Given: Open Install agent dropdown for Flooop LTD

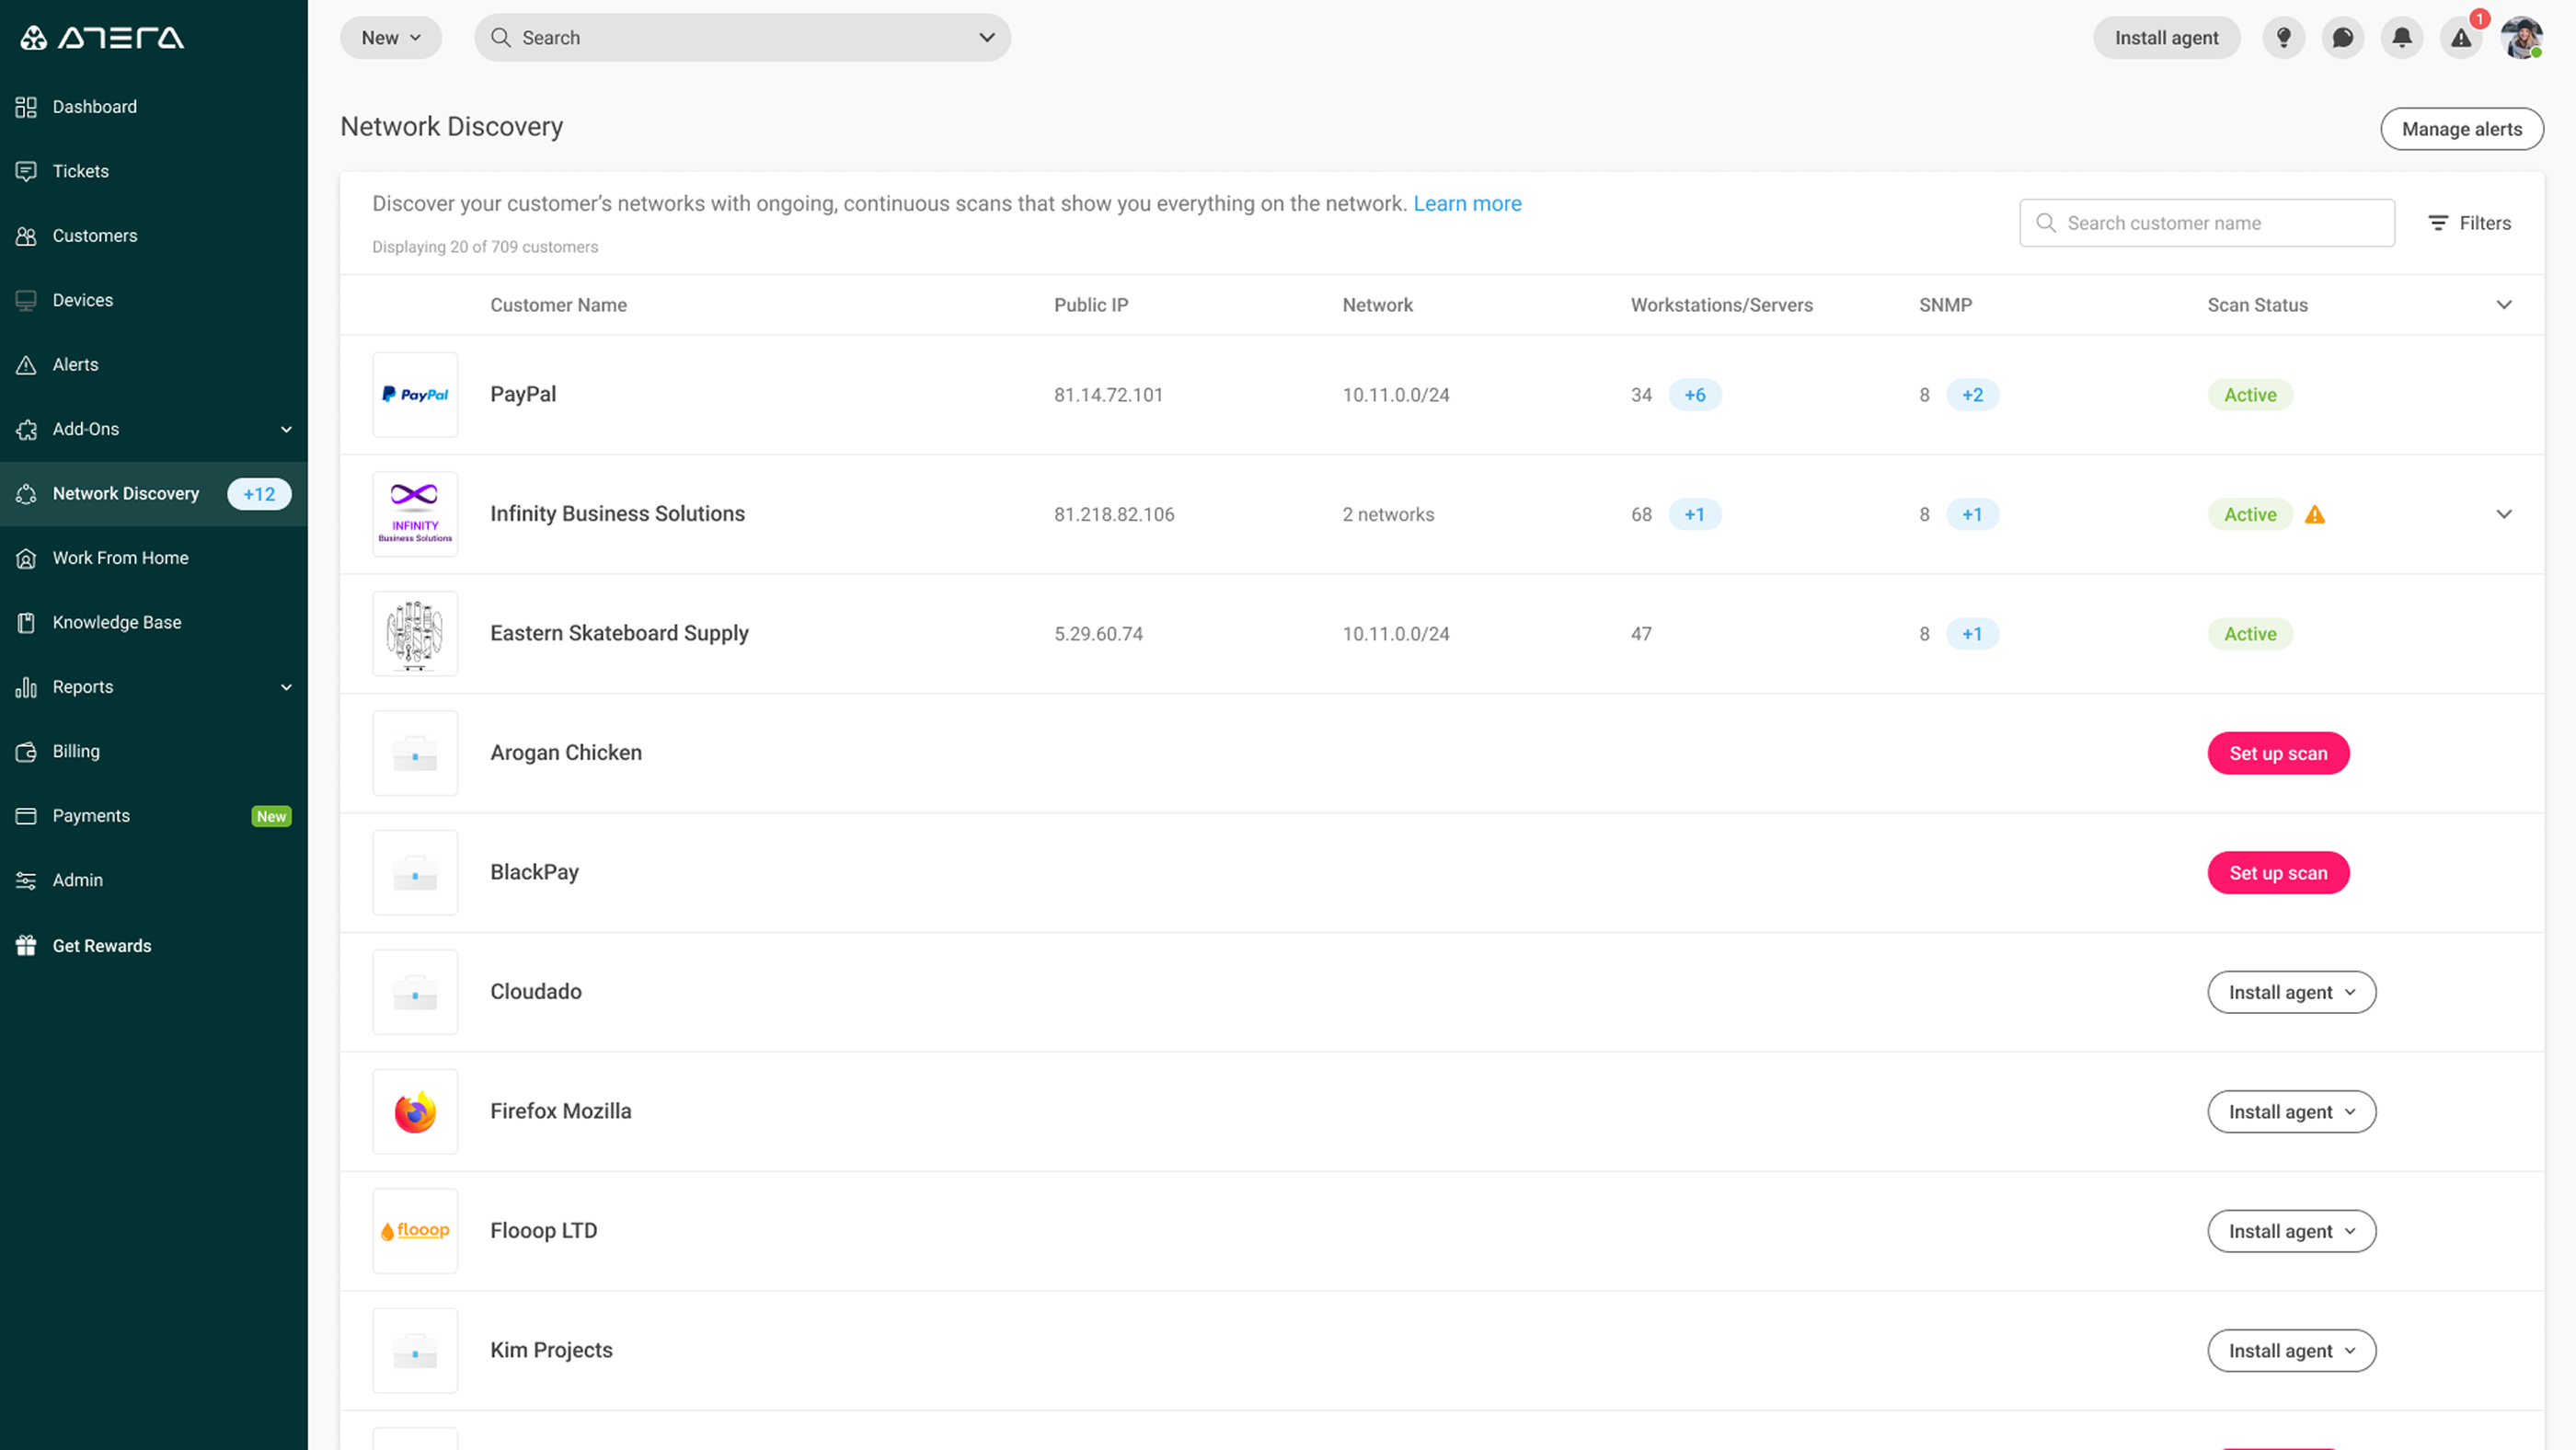Looking at the screenshot, I should [x=2292, y=1231].
